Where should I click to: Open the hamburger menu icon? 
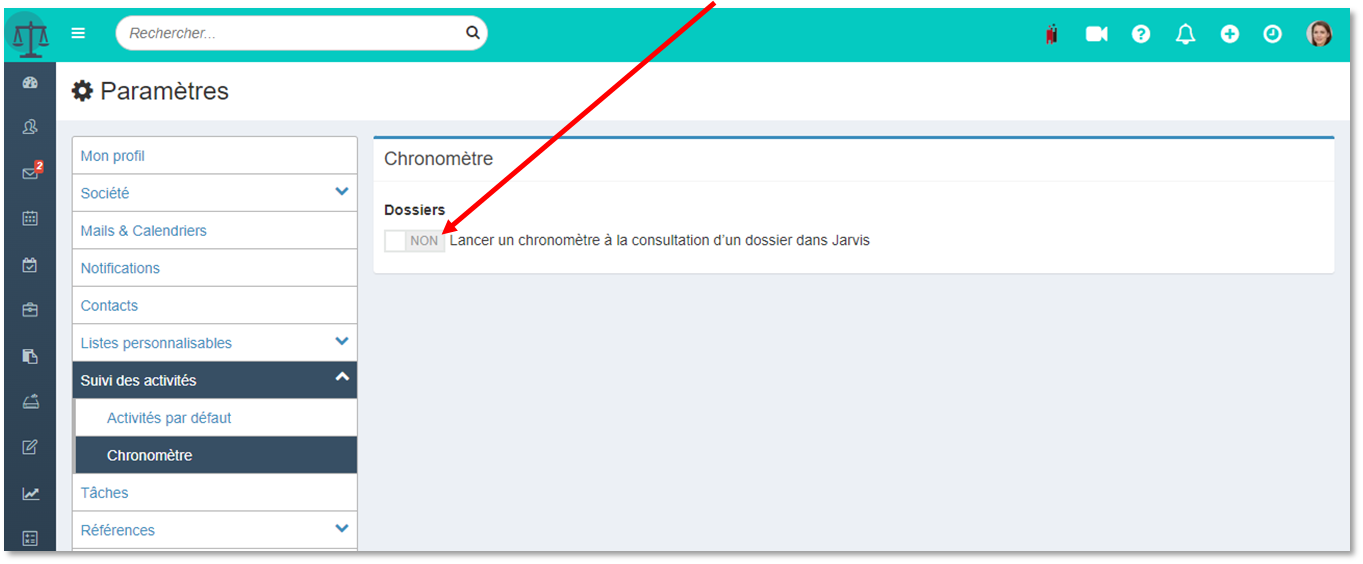[78, 33]
